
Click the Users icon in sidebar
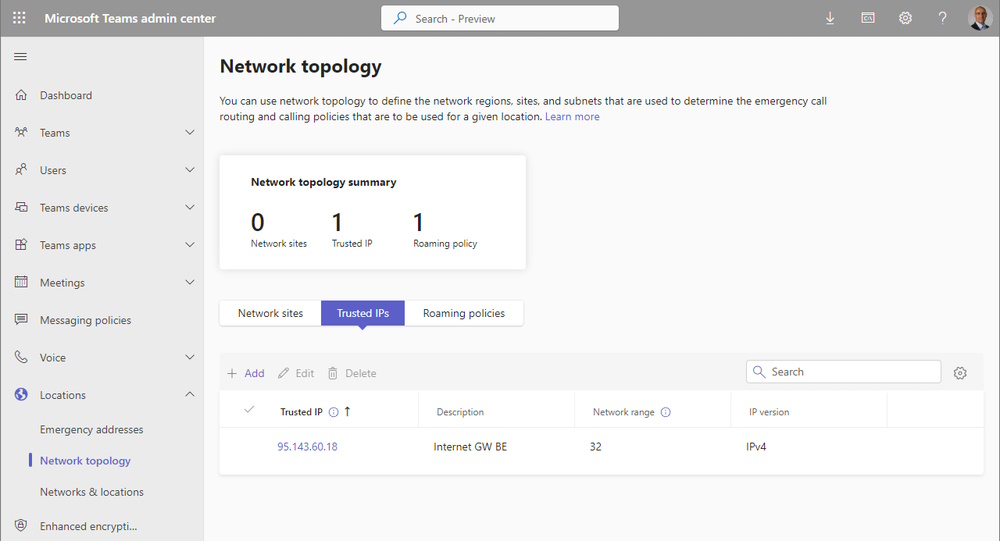pyautogui.click(x=21, y=170)
